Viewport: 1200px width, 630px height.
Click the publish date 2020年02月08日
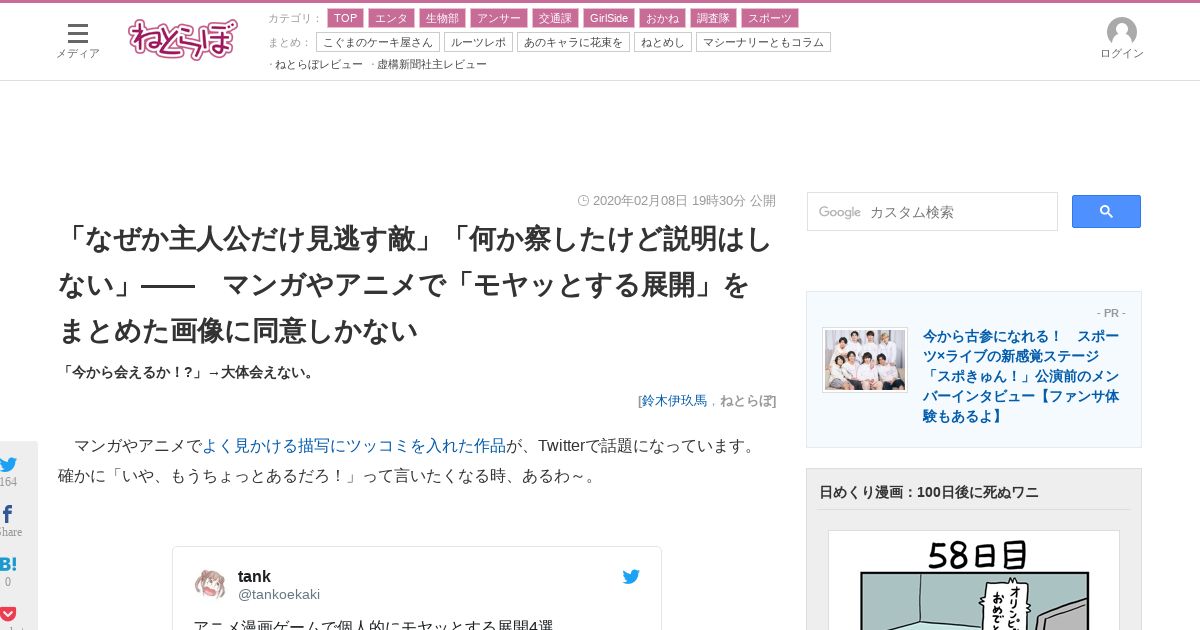pyautogui.click(x=684, y=200)
